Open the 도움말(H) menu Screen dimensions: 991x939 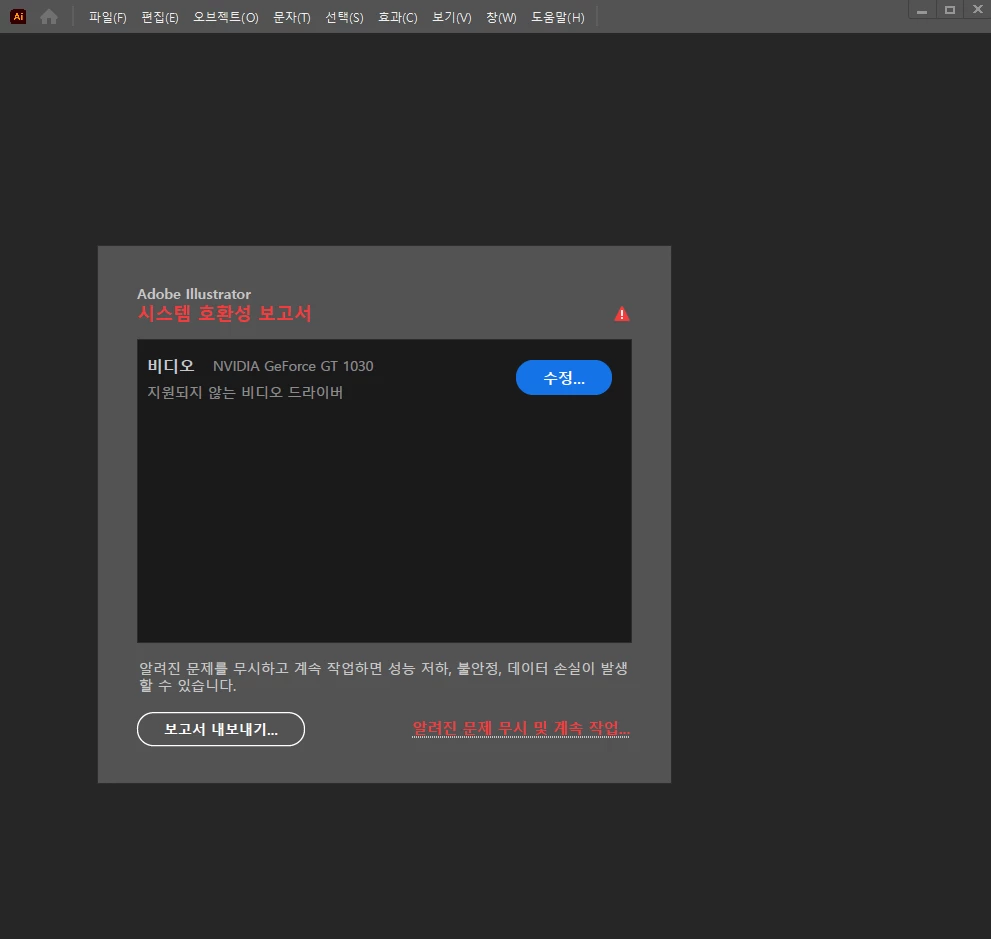tap(557, 18)
